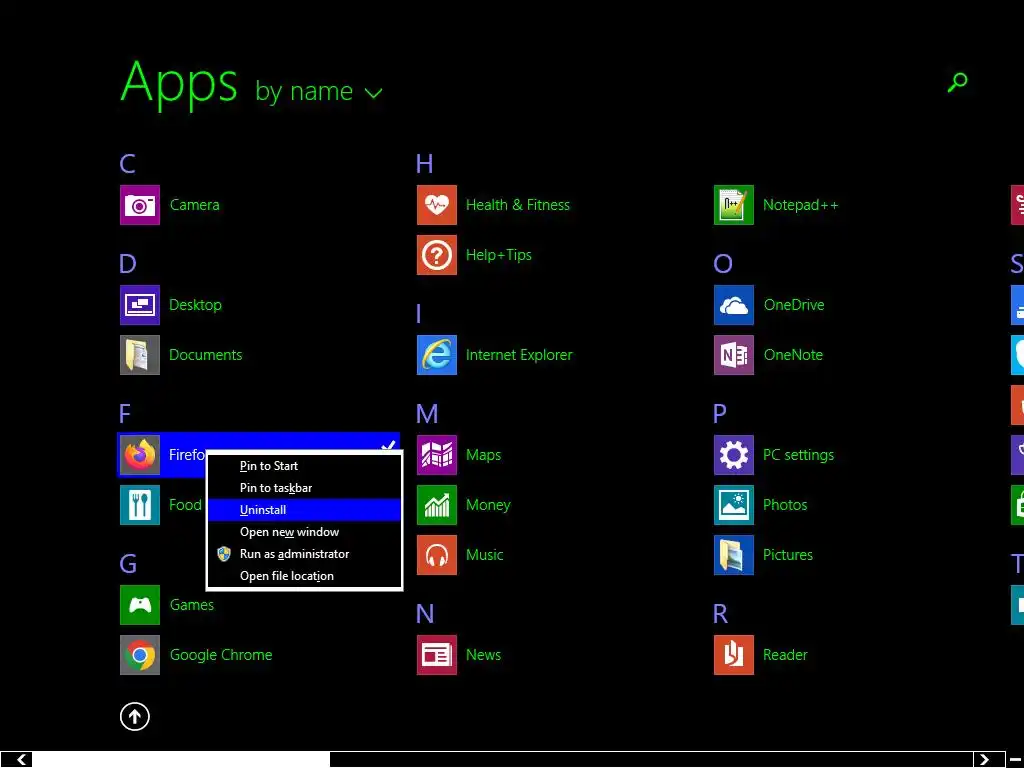Launch the Notepad++ icon
This screenshot has height=768, width=1024.
[734, 205]
